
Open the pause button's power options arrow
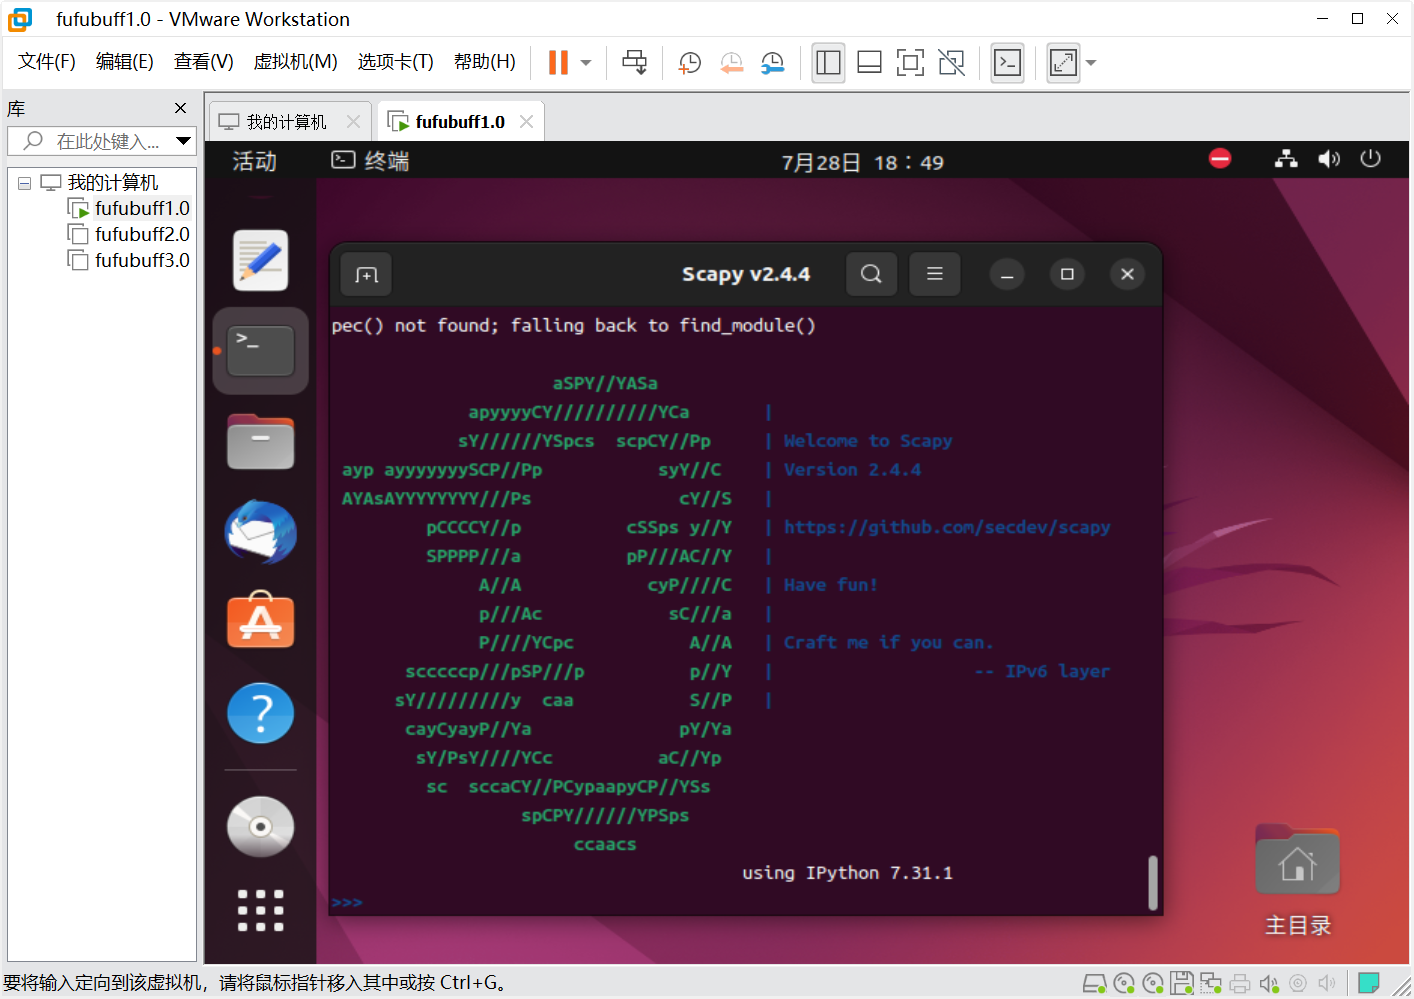tap(586, 63)
